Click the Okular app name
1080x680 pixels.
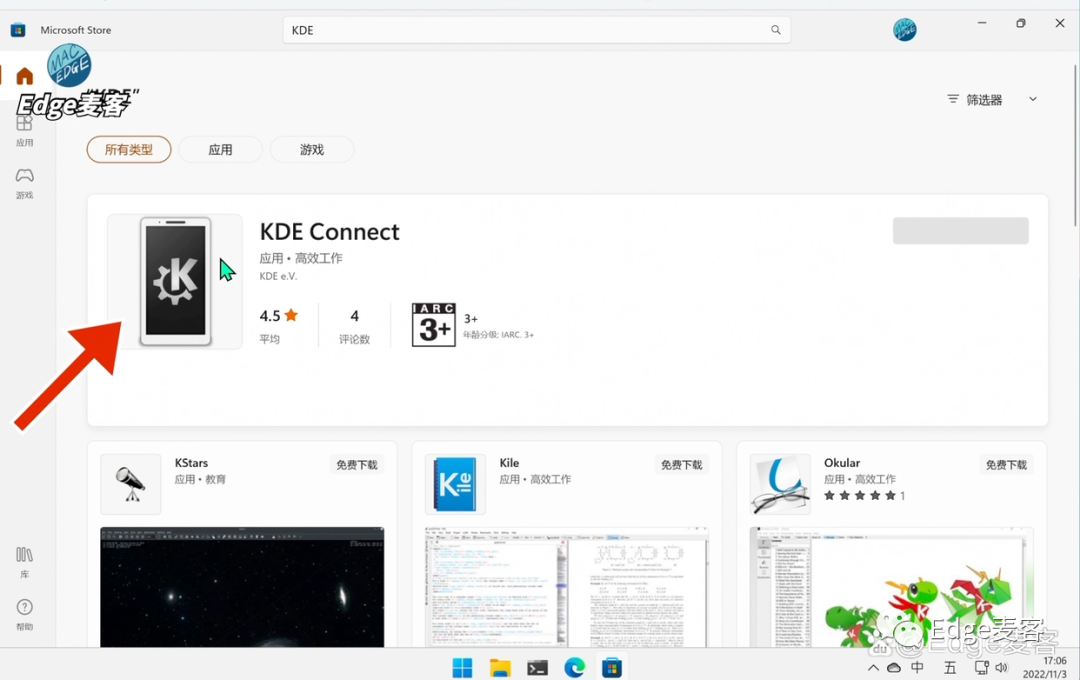pos(842,463)
